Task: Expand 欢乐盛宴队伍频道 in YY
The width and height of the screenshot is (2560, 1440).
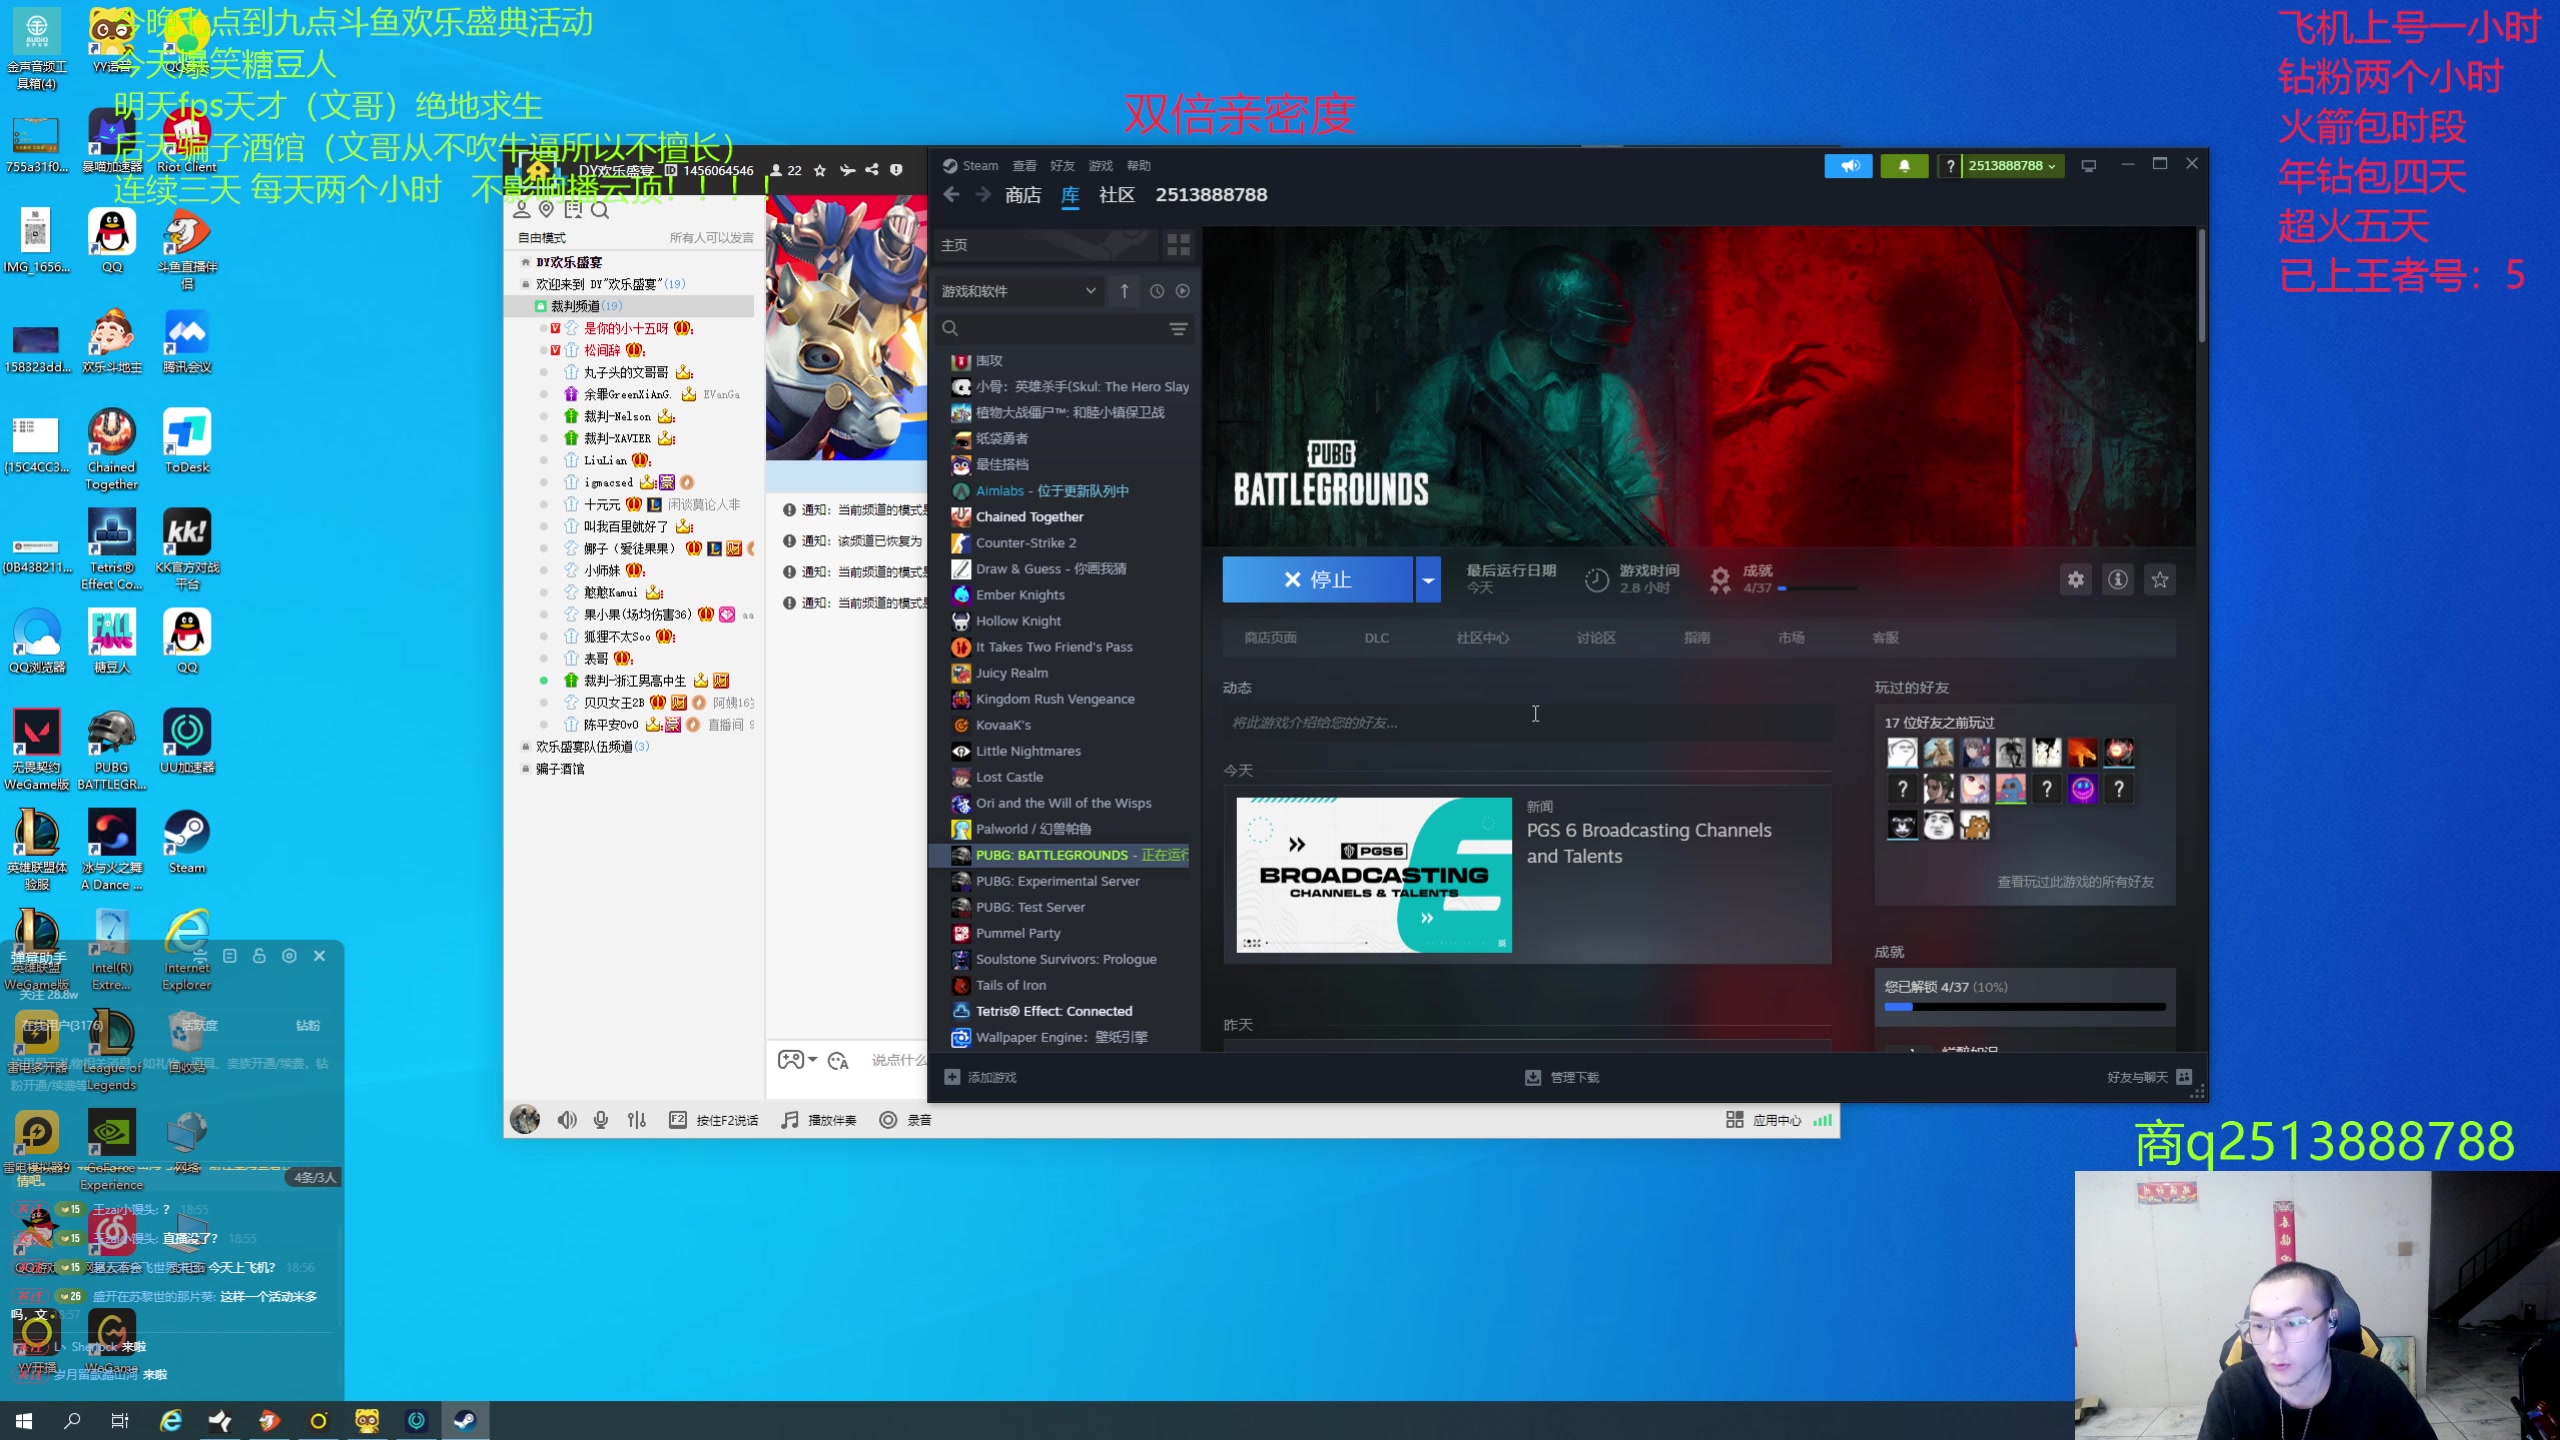Action: click(x=526, y=747)
